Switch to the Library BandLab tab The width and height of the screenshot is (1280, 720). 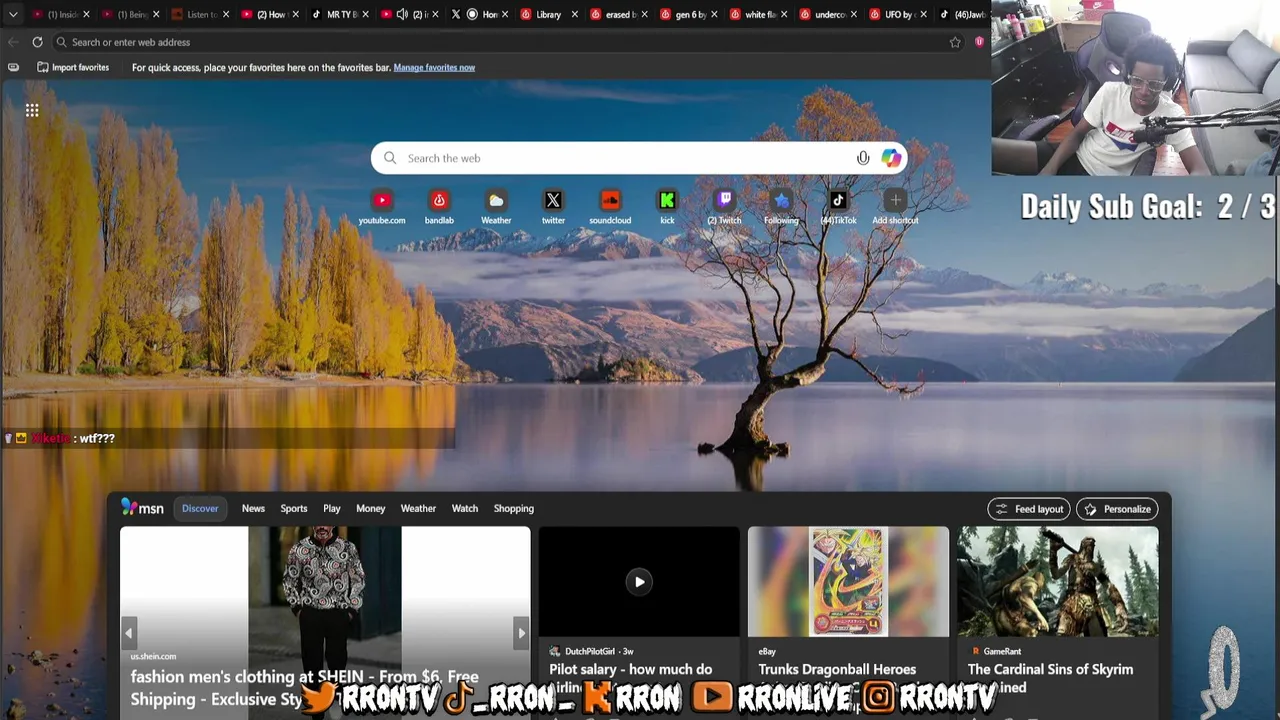pyautogui.click(x=548, y=15)
